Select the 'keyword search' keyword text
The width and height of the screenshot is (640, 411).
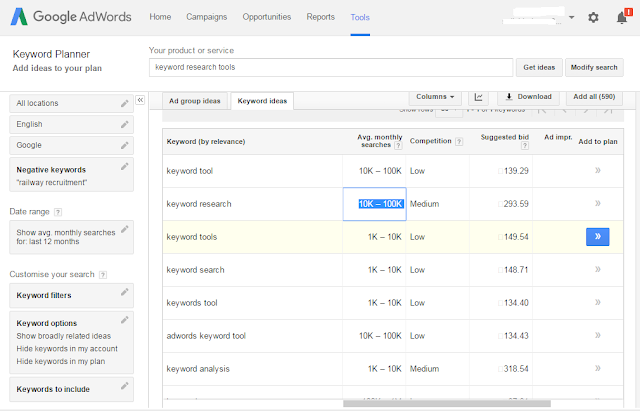click(195, 270)
